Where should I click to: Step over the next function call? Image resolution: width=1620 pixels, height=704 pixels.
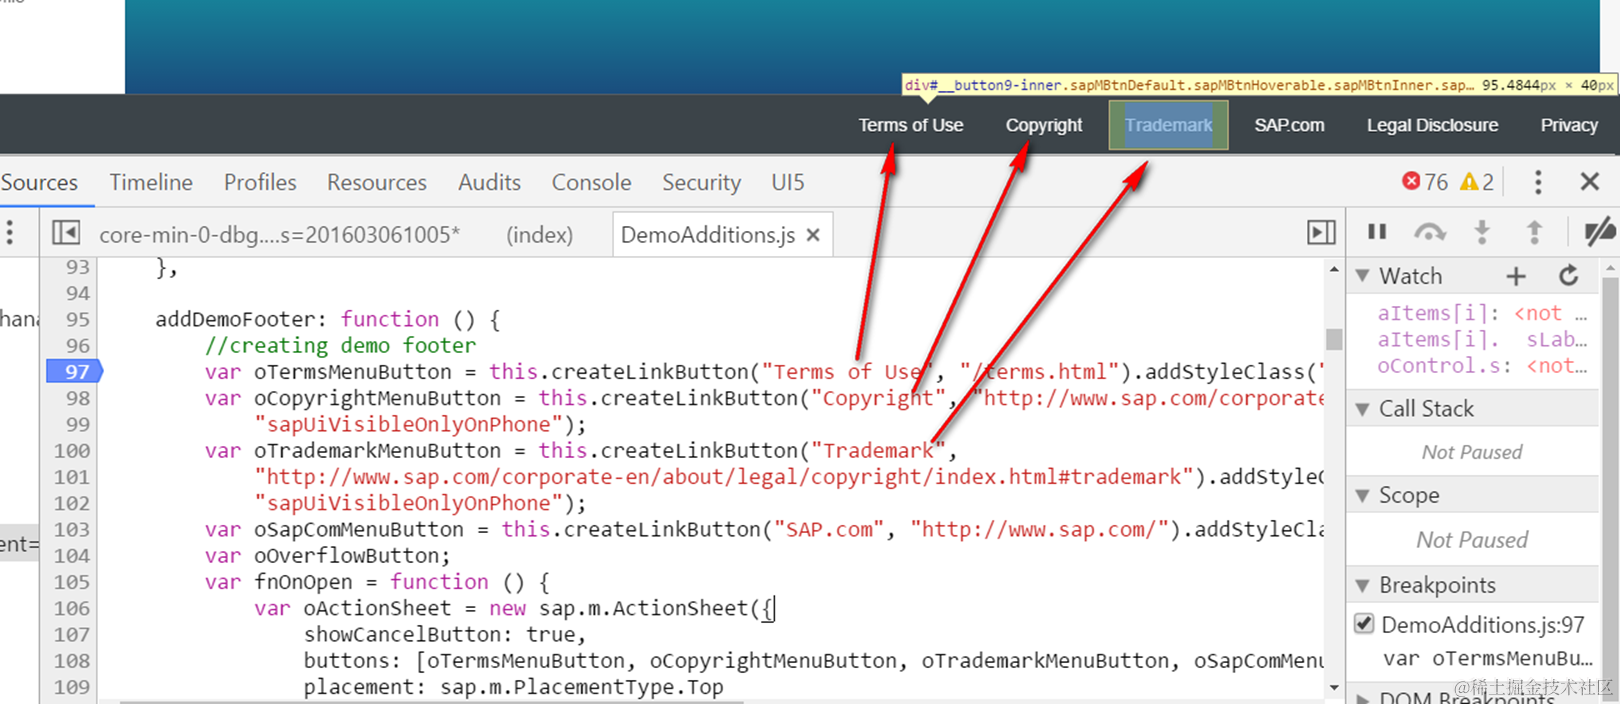click(1429, 232)
